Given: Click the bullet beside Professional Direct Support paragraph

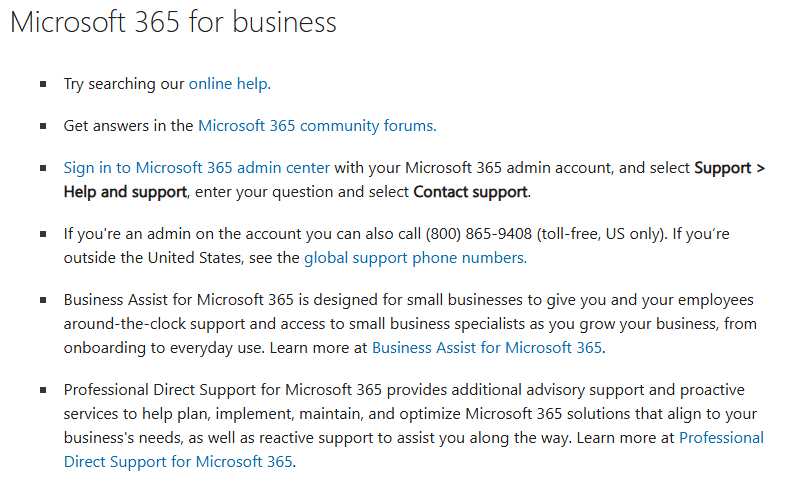Looking at the screenshot, I should (x=43, y=390).
